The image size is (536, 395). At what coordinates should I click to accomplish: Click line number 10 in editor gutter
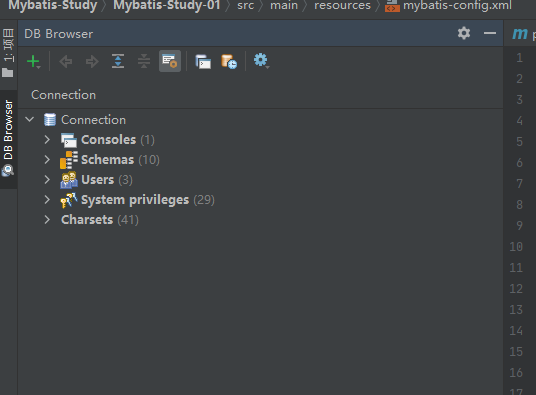click(516, 247)
